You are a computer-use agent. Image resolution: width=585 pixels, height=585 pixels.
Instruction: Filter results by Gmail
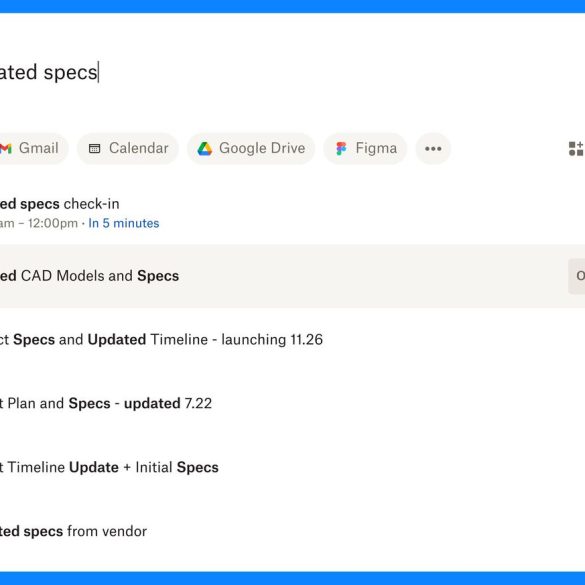point(33,148)
